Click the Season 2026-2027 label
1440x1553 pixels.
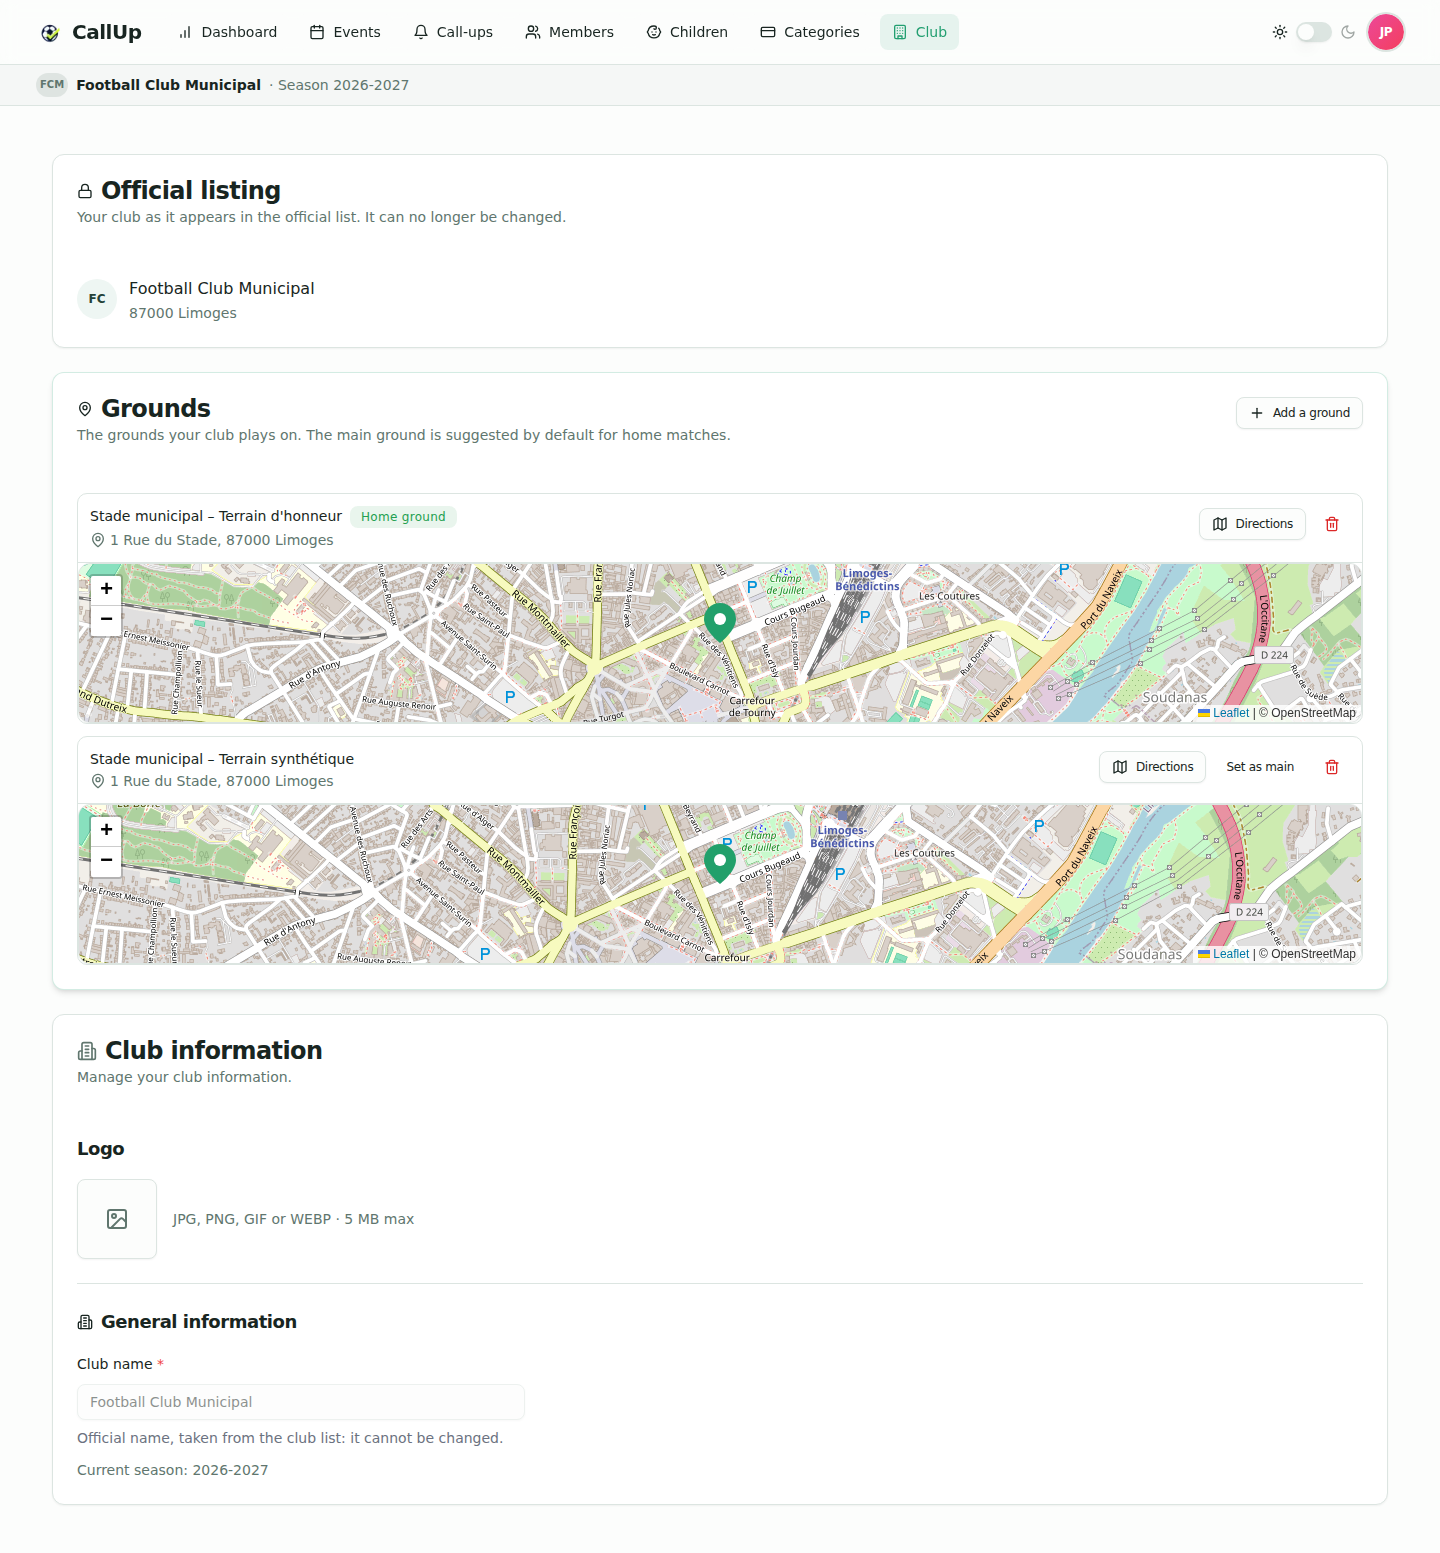tap(343, 85)
